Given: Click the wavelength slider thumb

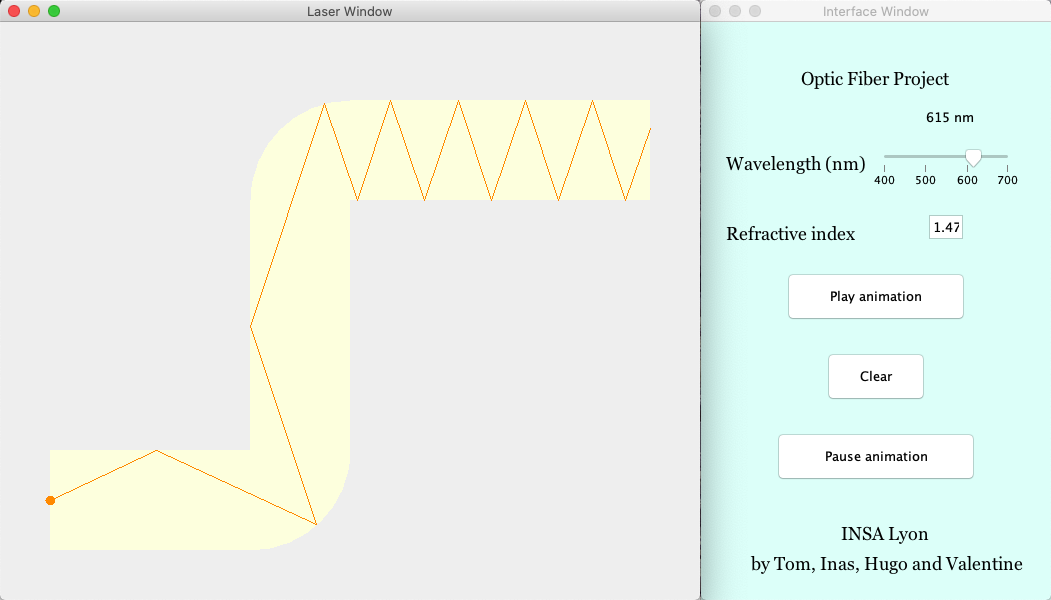Looking at the screenshot, I should (973, 158).
